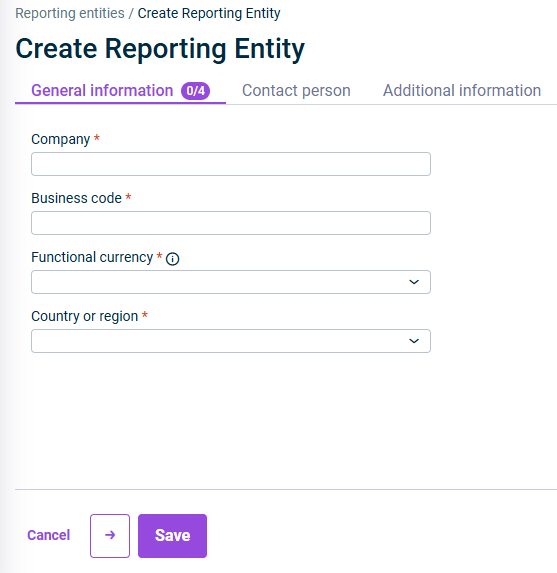Go back to Reporting entities breadcrumb
Screen dimensions: 557x573
[70, 13]
